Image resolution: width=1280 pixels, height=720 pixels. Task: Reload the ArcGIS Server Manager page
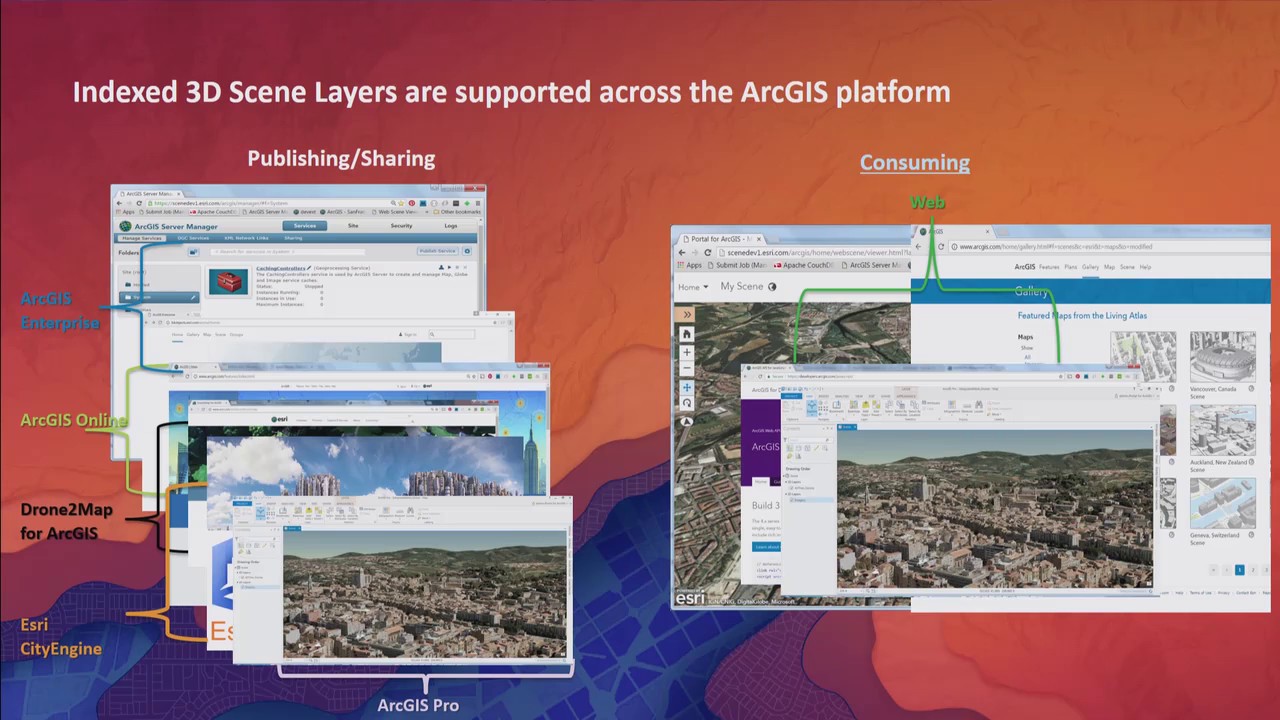[139, 203]
